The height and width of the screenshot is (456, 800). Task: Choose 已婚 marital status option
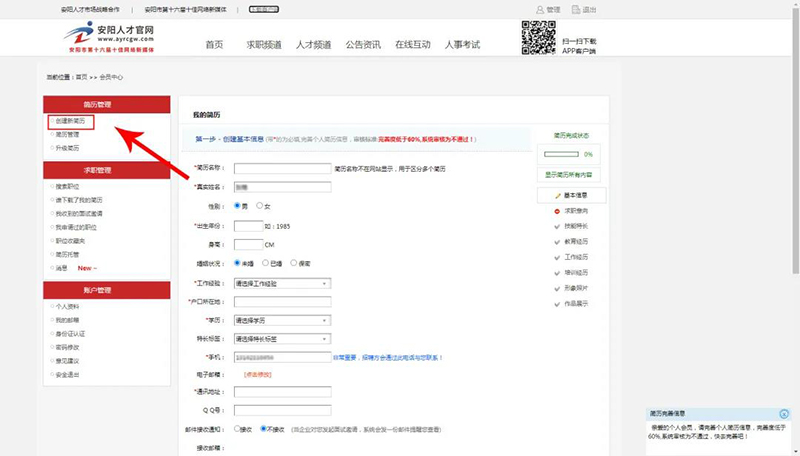(x=265, y=263)
